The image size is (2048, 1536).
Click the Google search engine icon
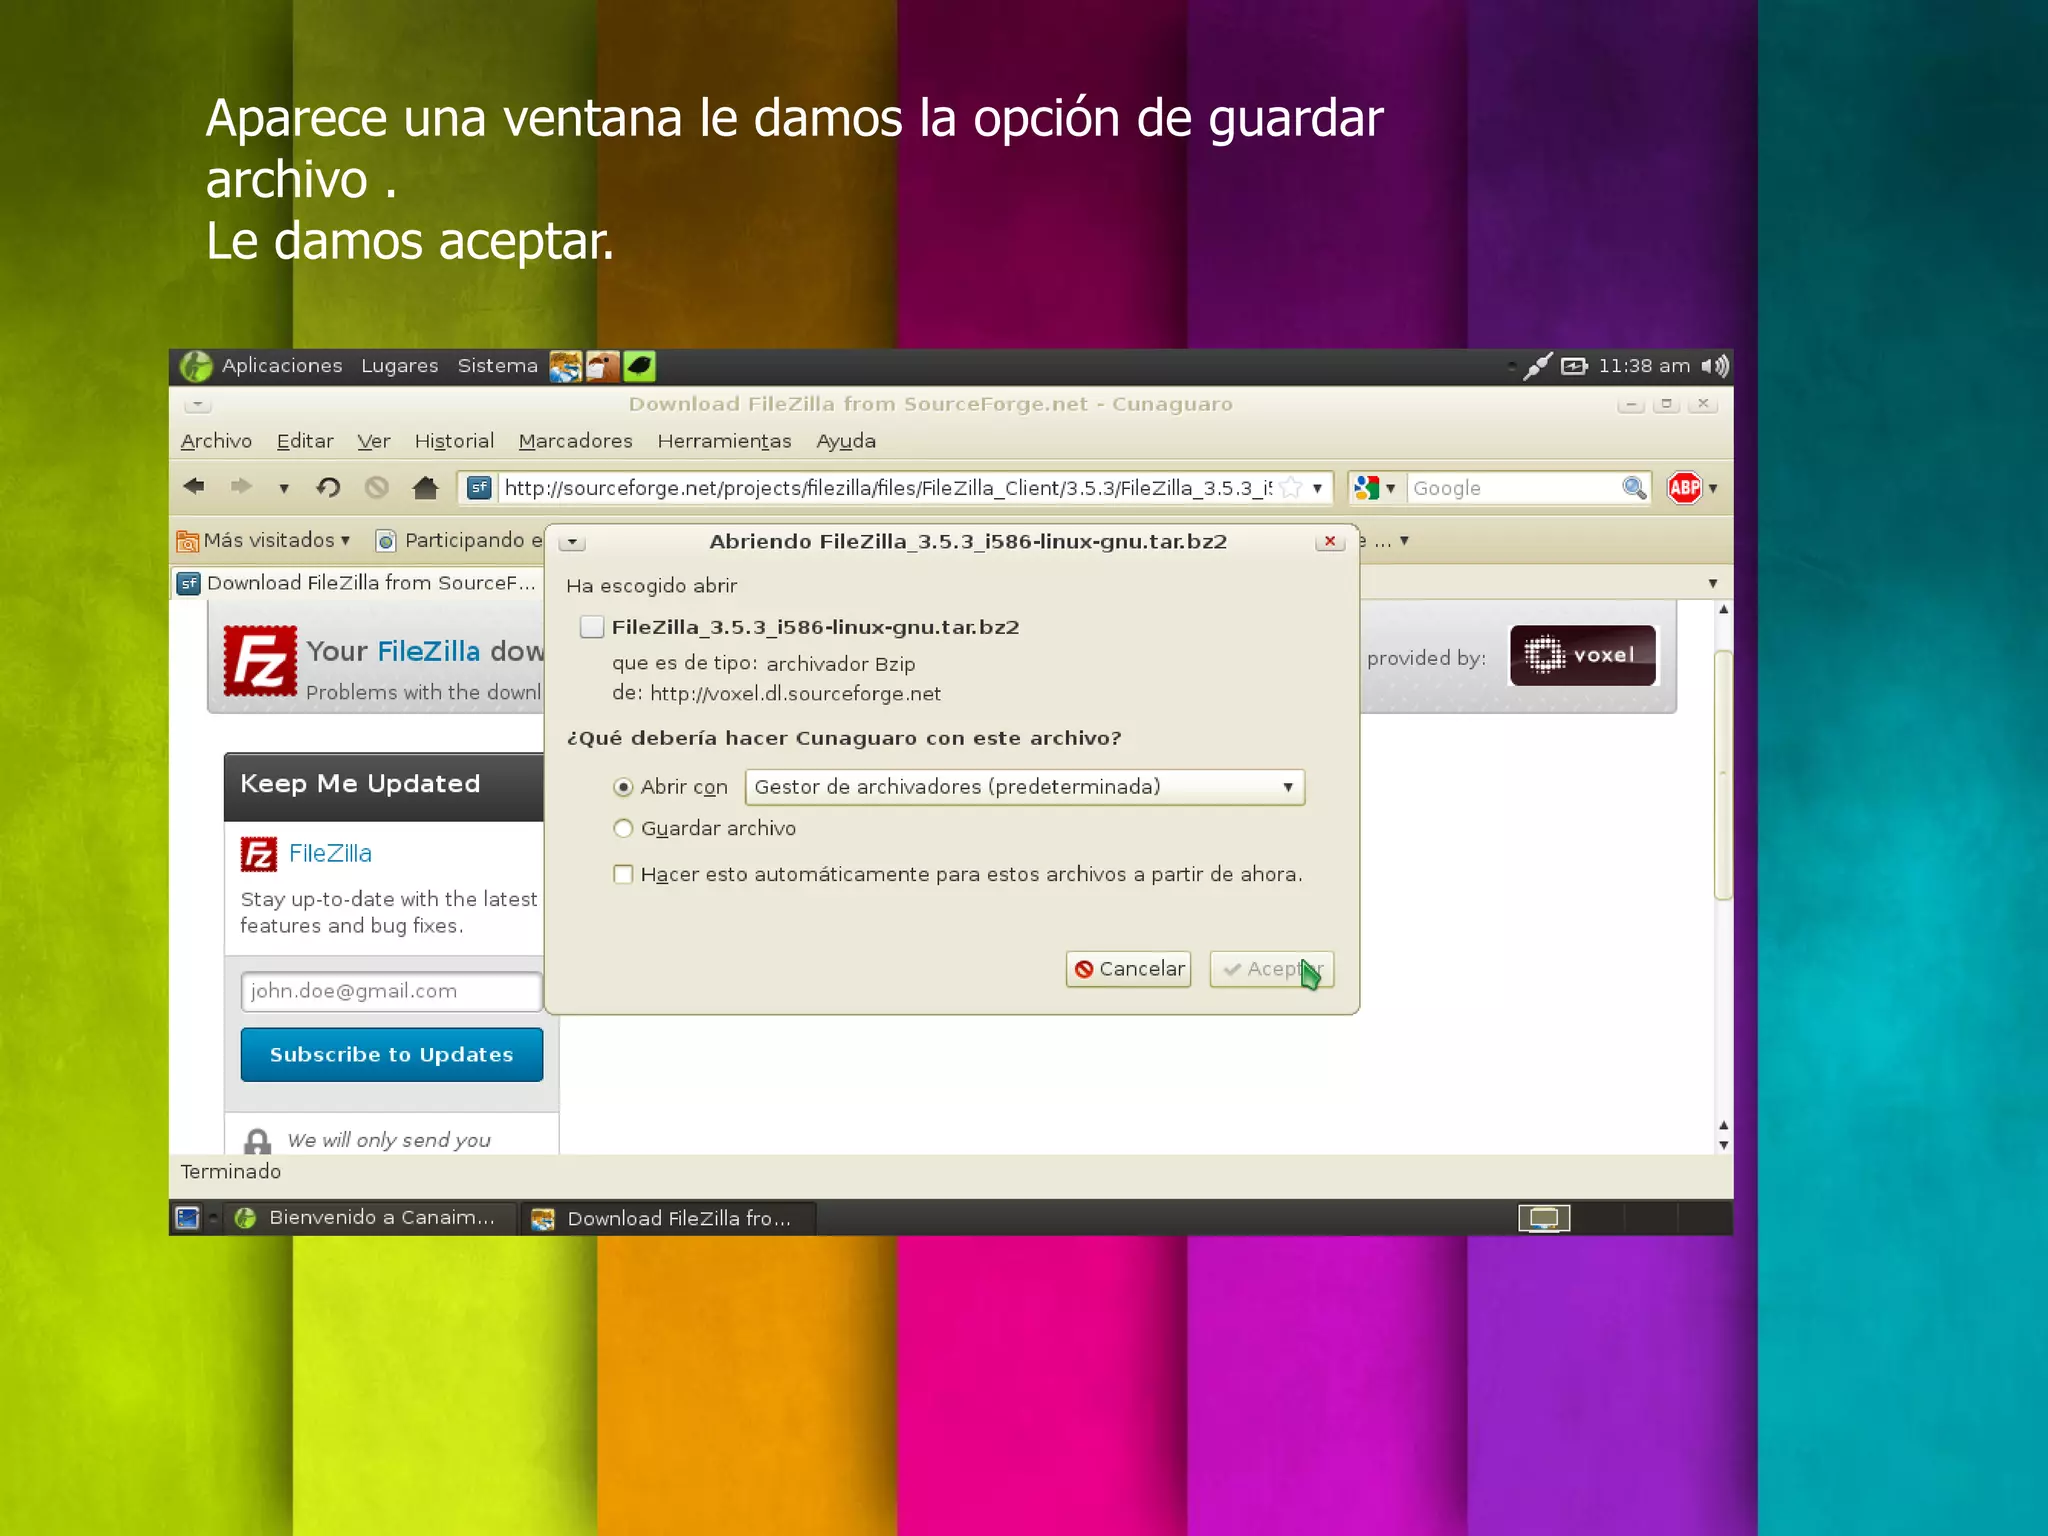click(1366, 488)
